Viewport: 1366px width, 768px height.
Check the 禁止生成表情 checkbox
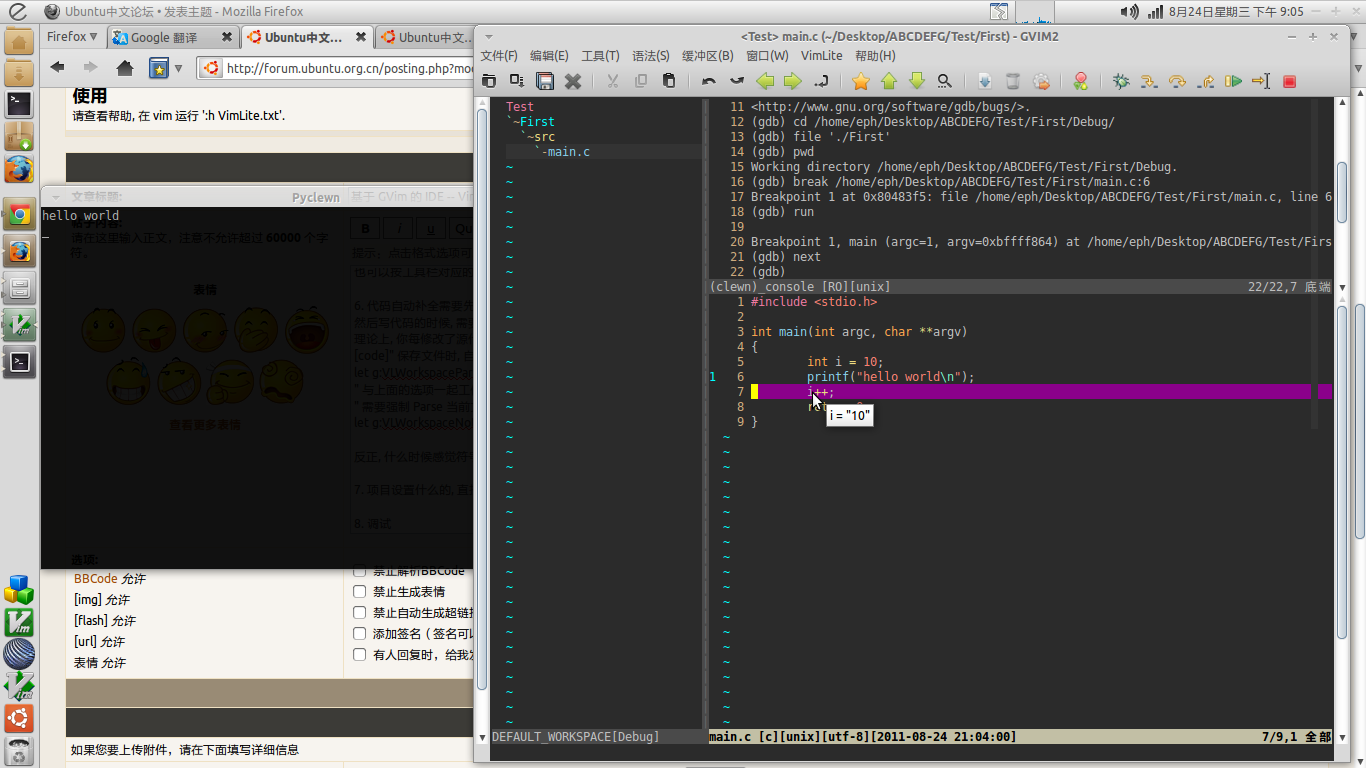[x=360, y=591]
